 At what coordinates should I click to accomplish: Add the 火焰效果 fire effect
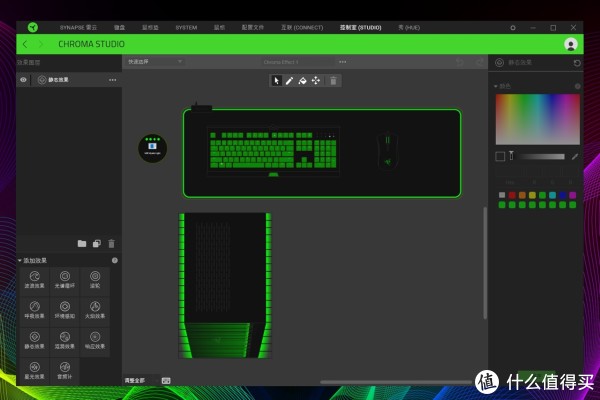(95, 310)
